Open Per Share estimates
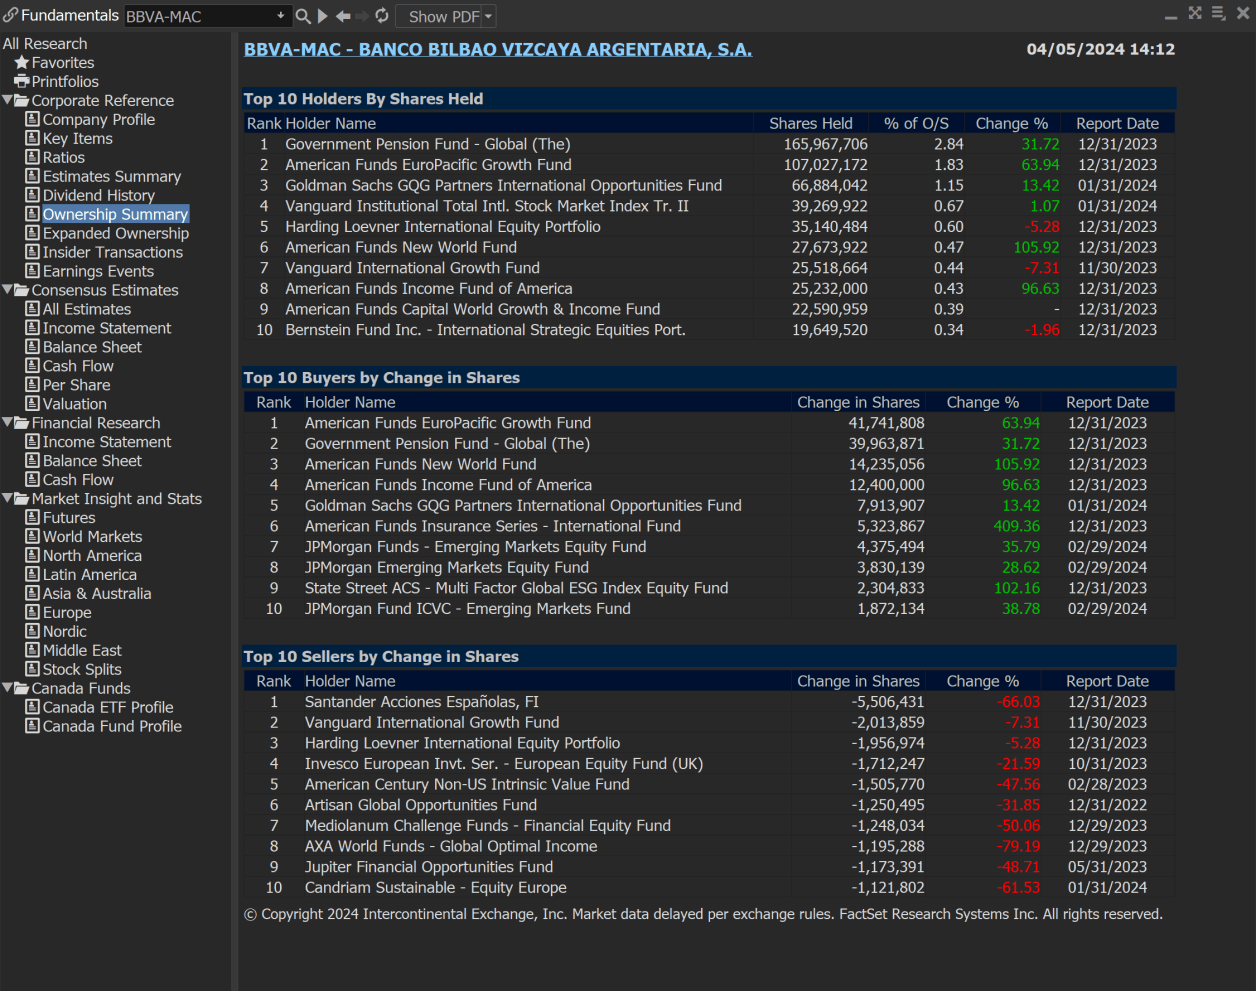The width and height of the screenshot is (1256, 991). click(x=76, y=386)
